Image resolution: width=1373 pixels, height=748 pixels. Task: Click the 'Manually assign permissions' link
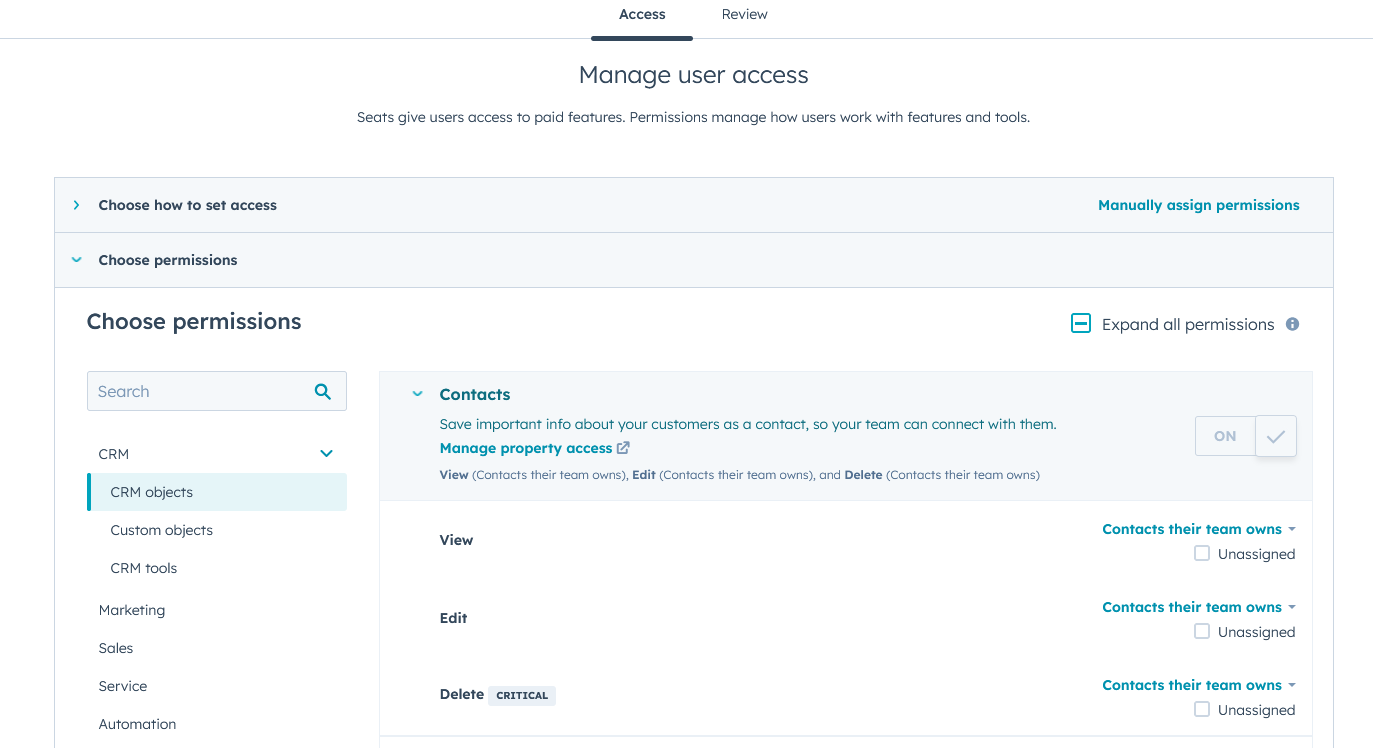coord(1198,204)
